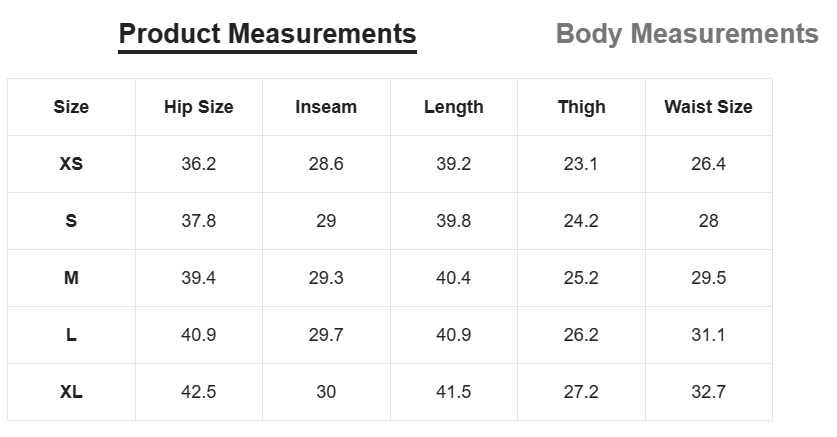The height and width of the screenshot is (437, 837).
Task: Click the Size column header
Action: (71, 107)
